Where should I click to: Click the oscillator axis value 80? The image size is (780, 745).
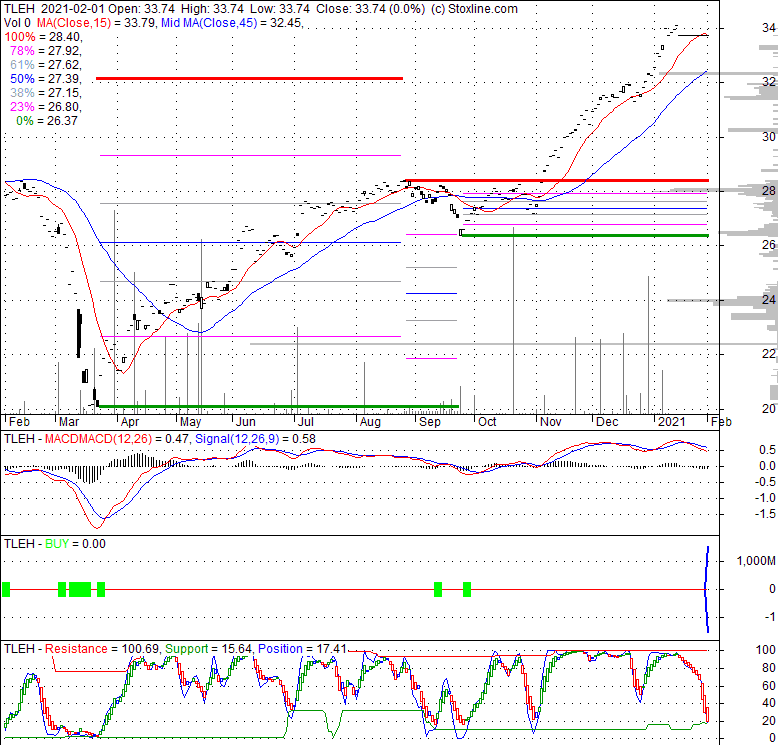click(769, 667)
